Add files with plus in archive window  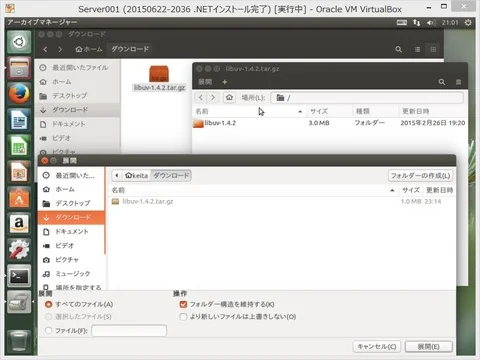(224, 82)
